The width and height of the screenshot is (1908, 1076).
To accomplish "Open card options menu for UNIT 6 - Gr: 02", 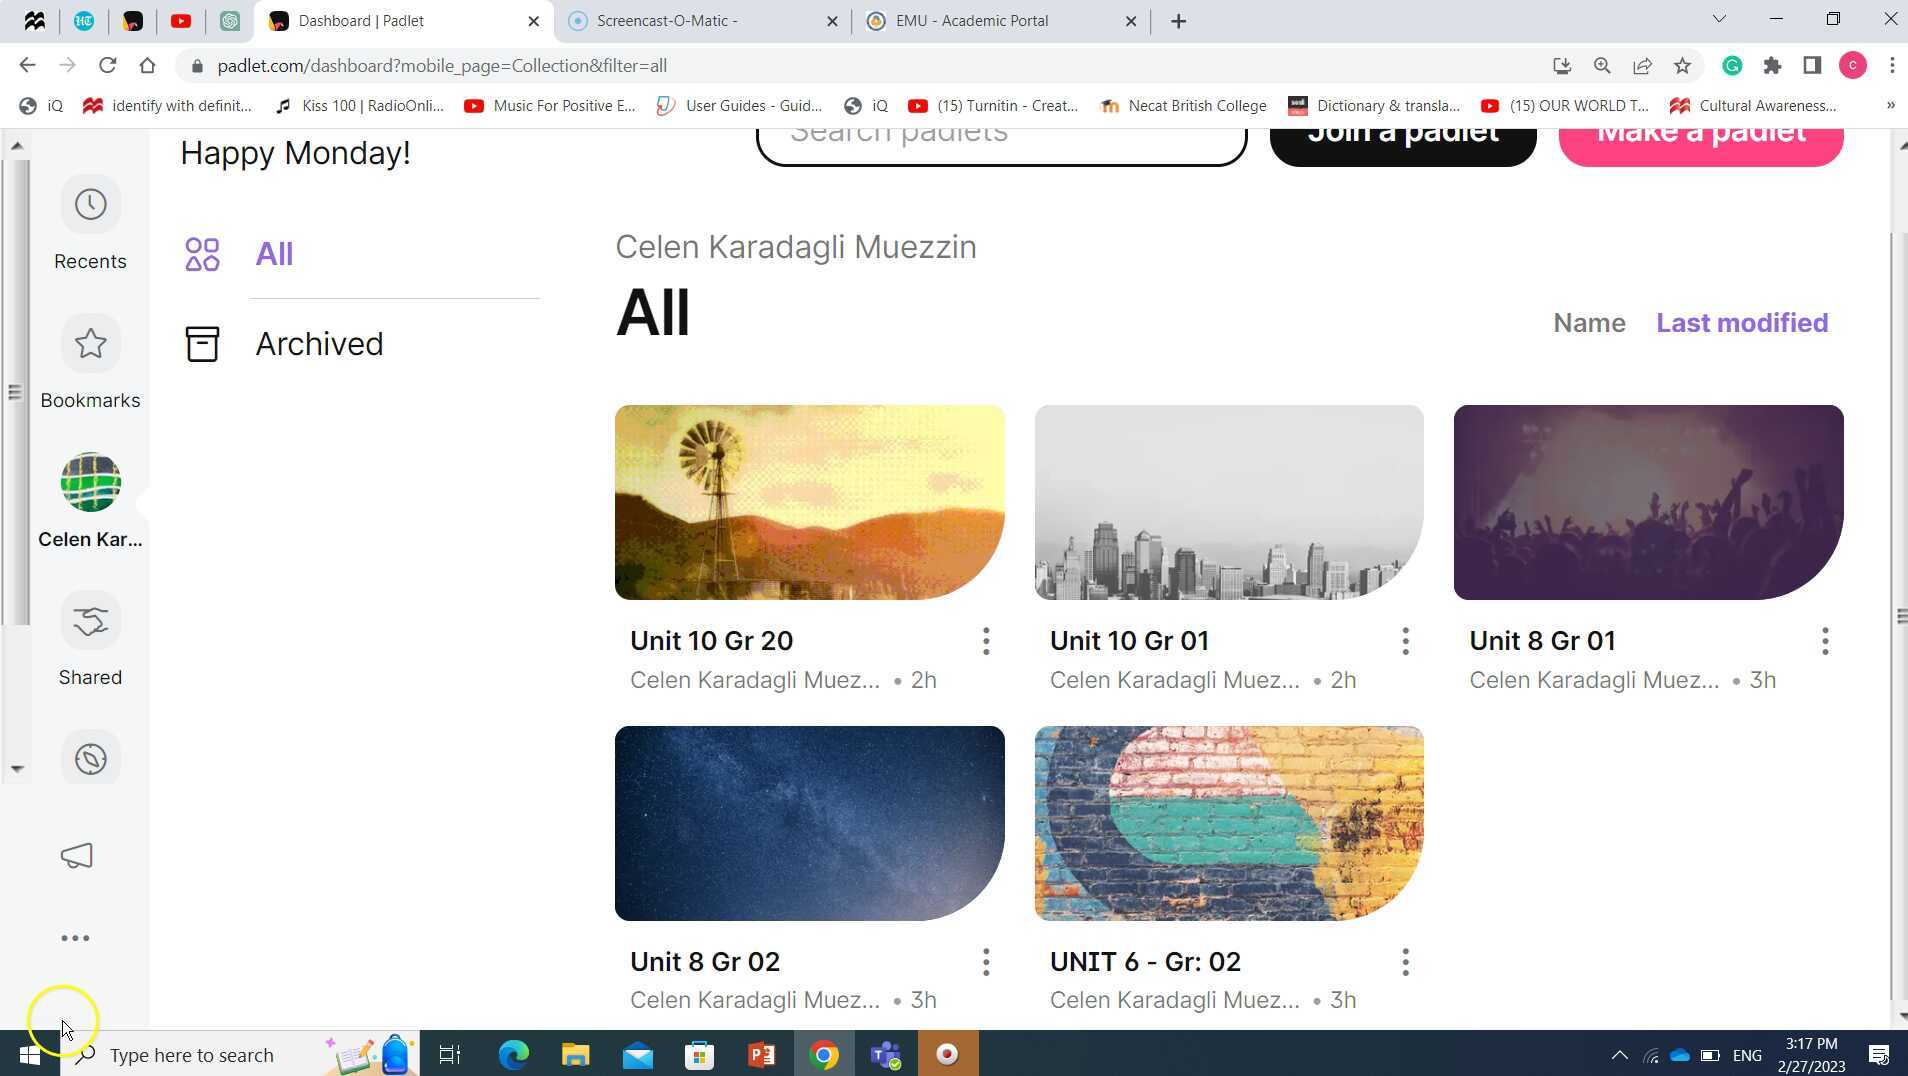I will point(1404,961).
